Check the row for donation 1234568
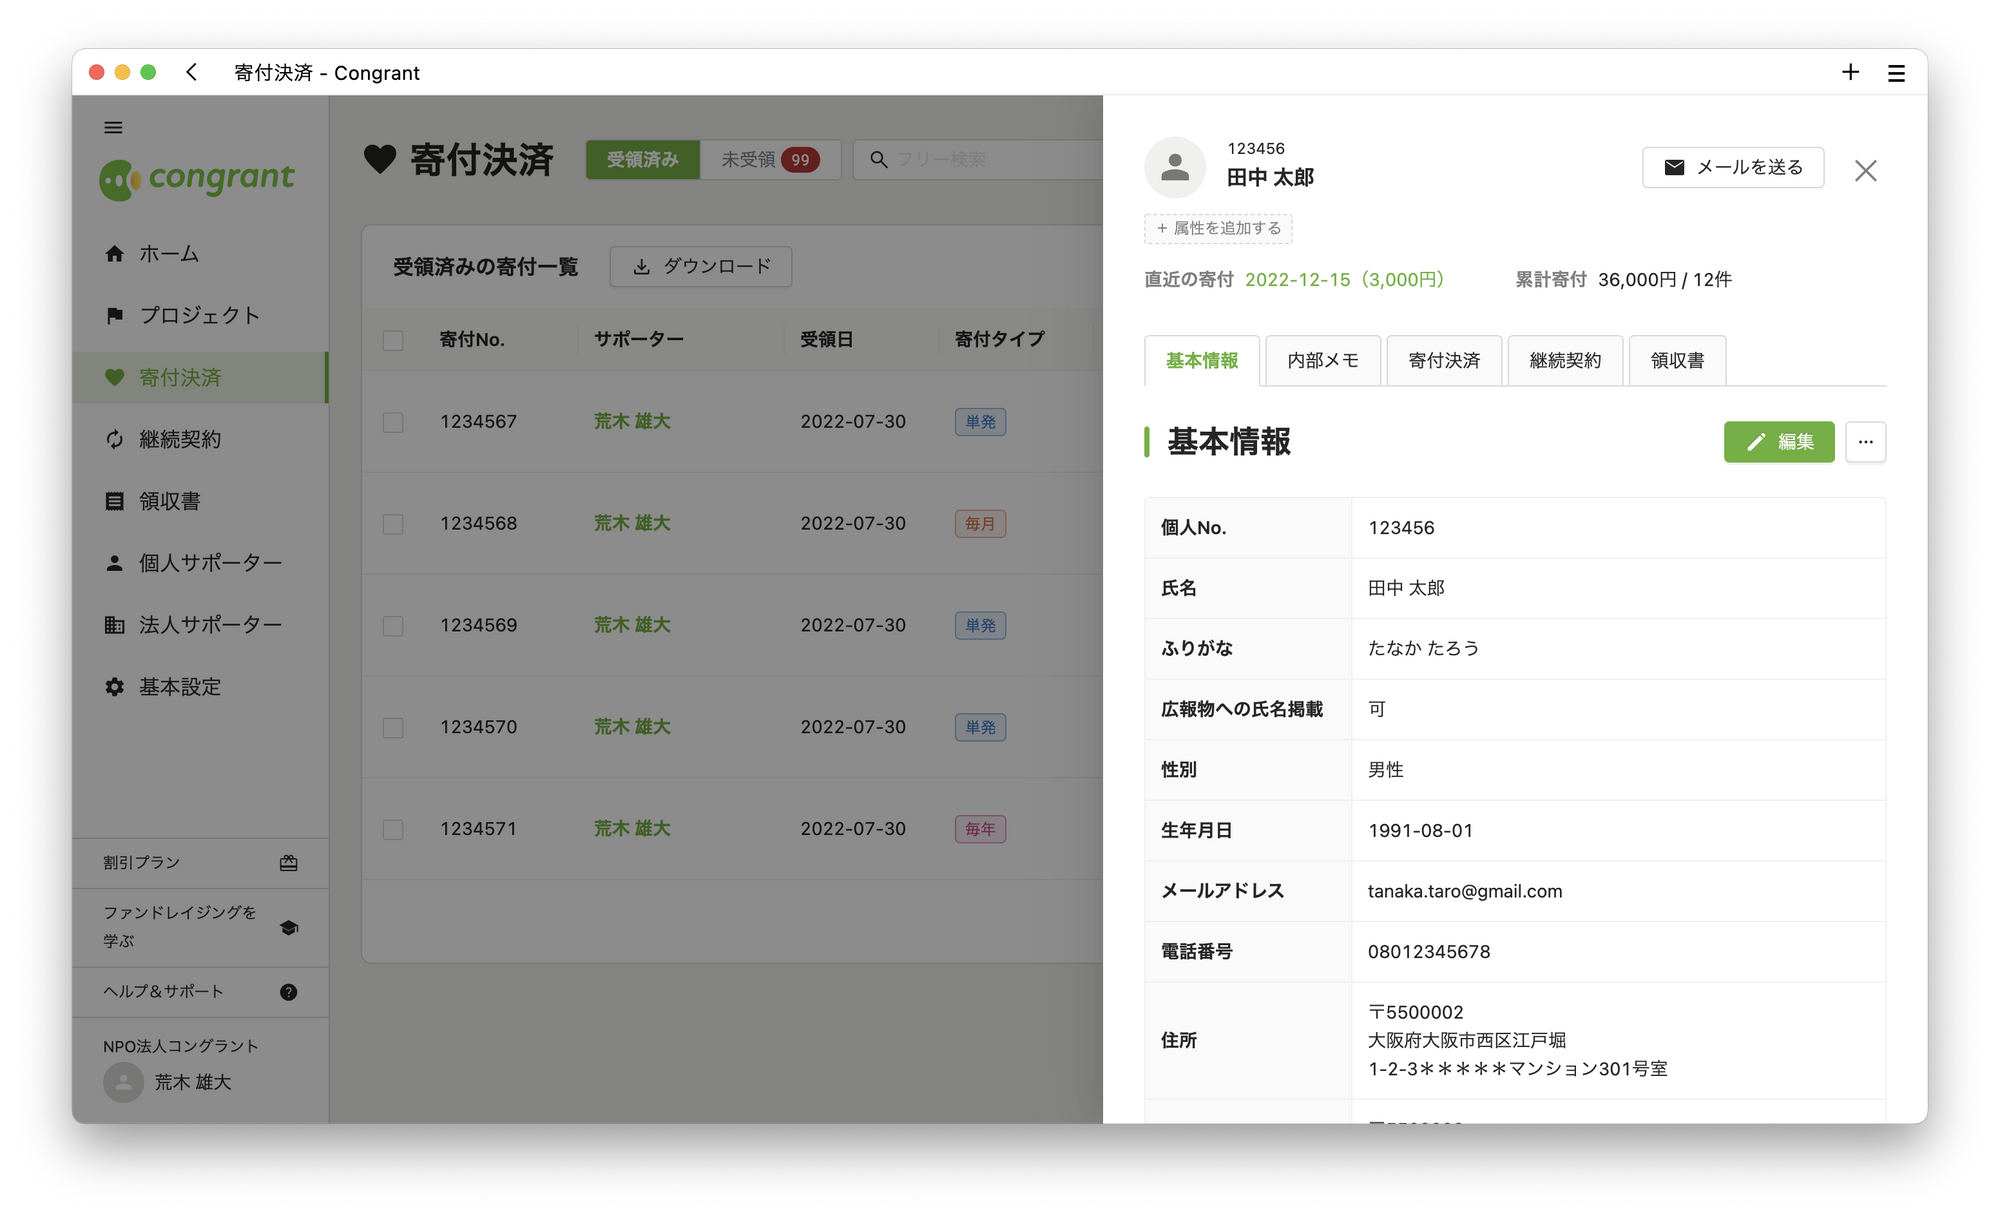Viewport: 2000px width, 1219px height. (393, 524)
